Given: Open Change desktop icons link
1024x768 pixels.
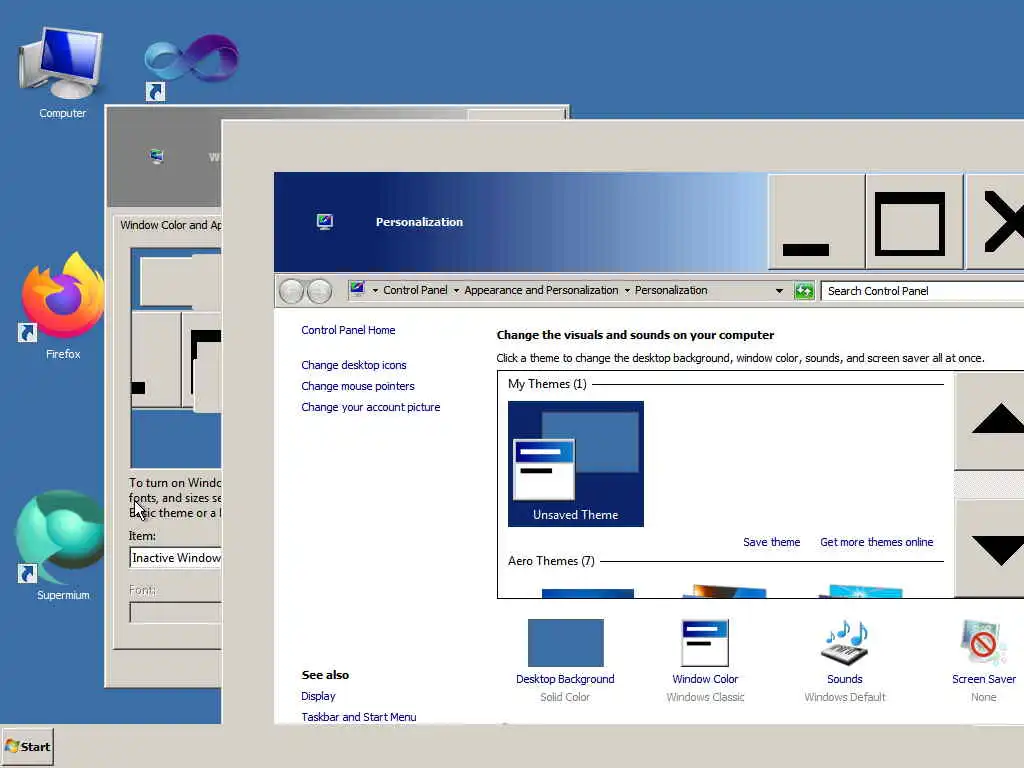Looking at the screenshot, I should click(353, 365).
